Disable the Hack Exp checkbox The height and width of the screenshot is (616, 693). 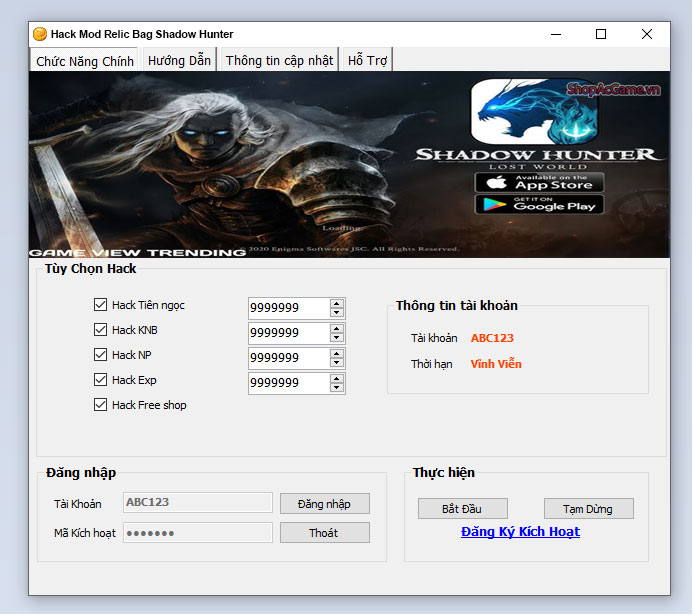click(100, 380)
